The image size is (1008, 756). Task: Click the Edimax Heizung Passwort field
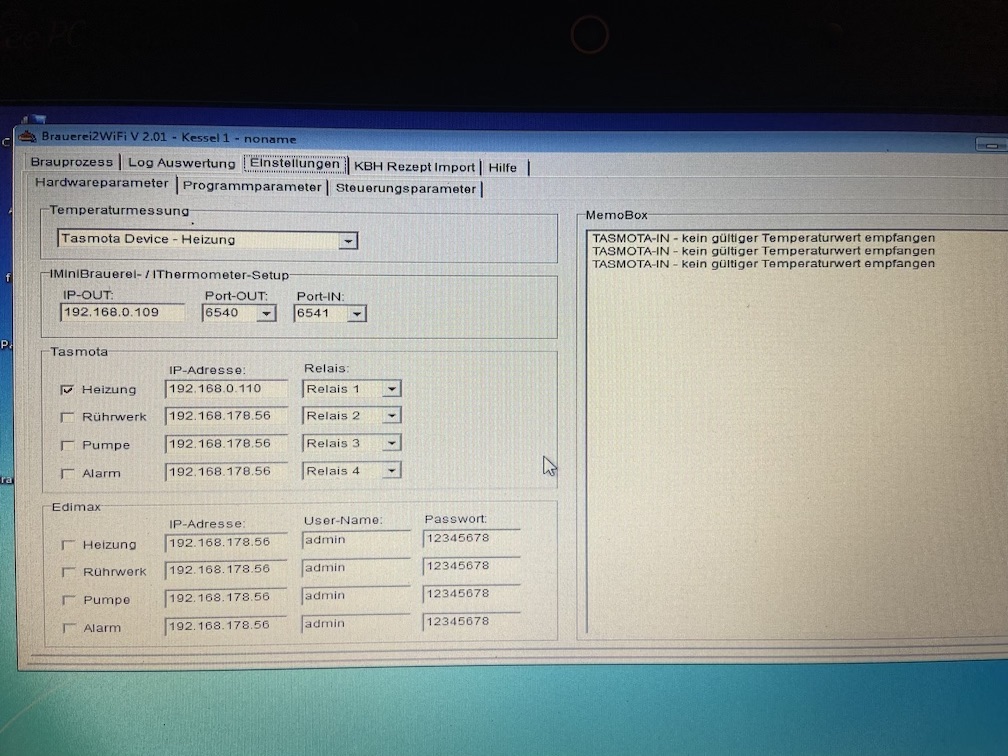pyautogui.click(x=471, y=540)
